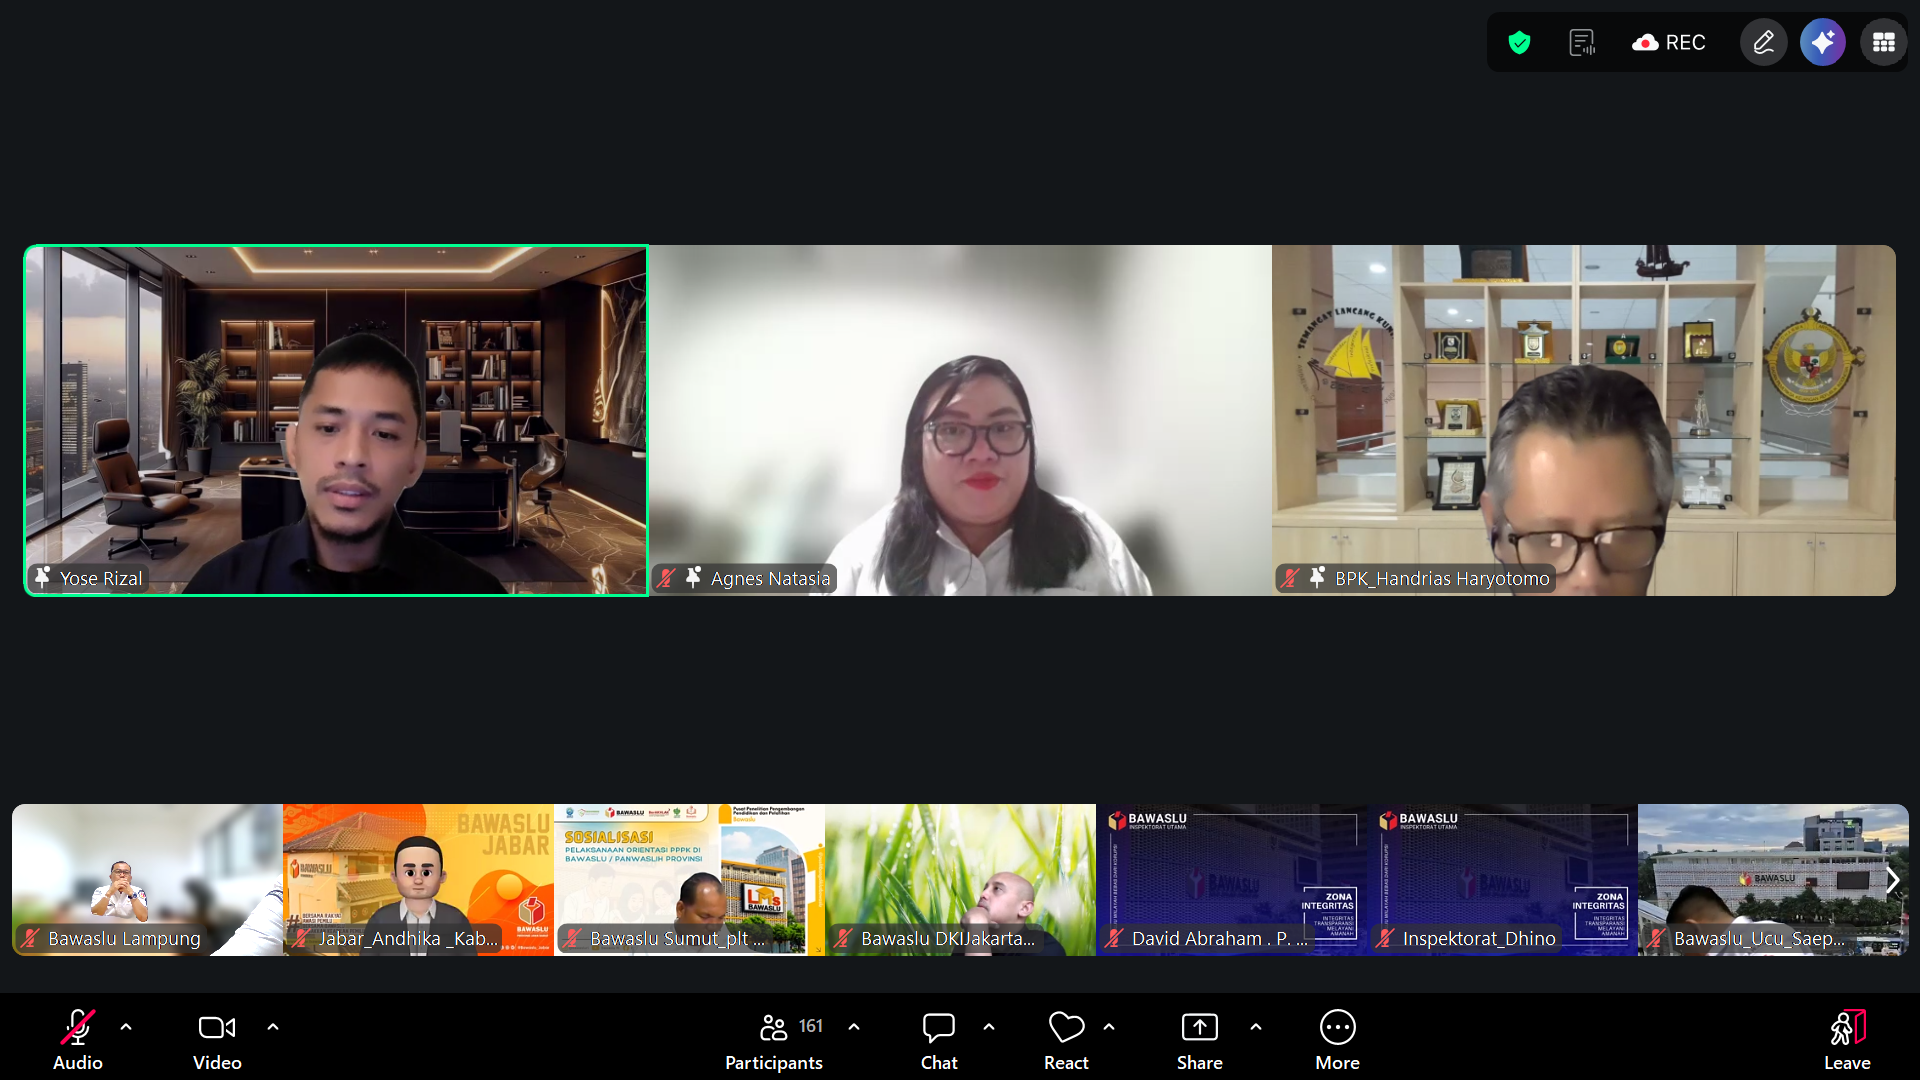The width and height of the screenshot is (1920, 1080).
Task: Expand the audio options arrow
Action: (126, 1026)
